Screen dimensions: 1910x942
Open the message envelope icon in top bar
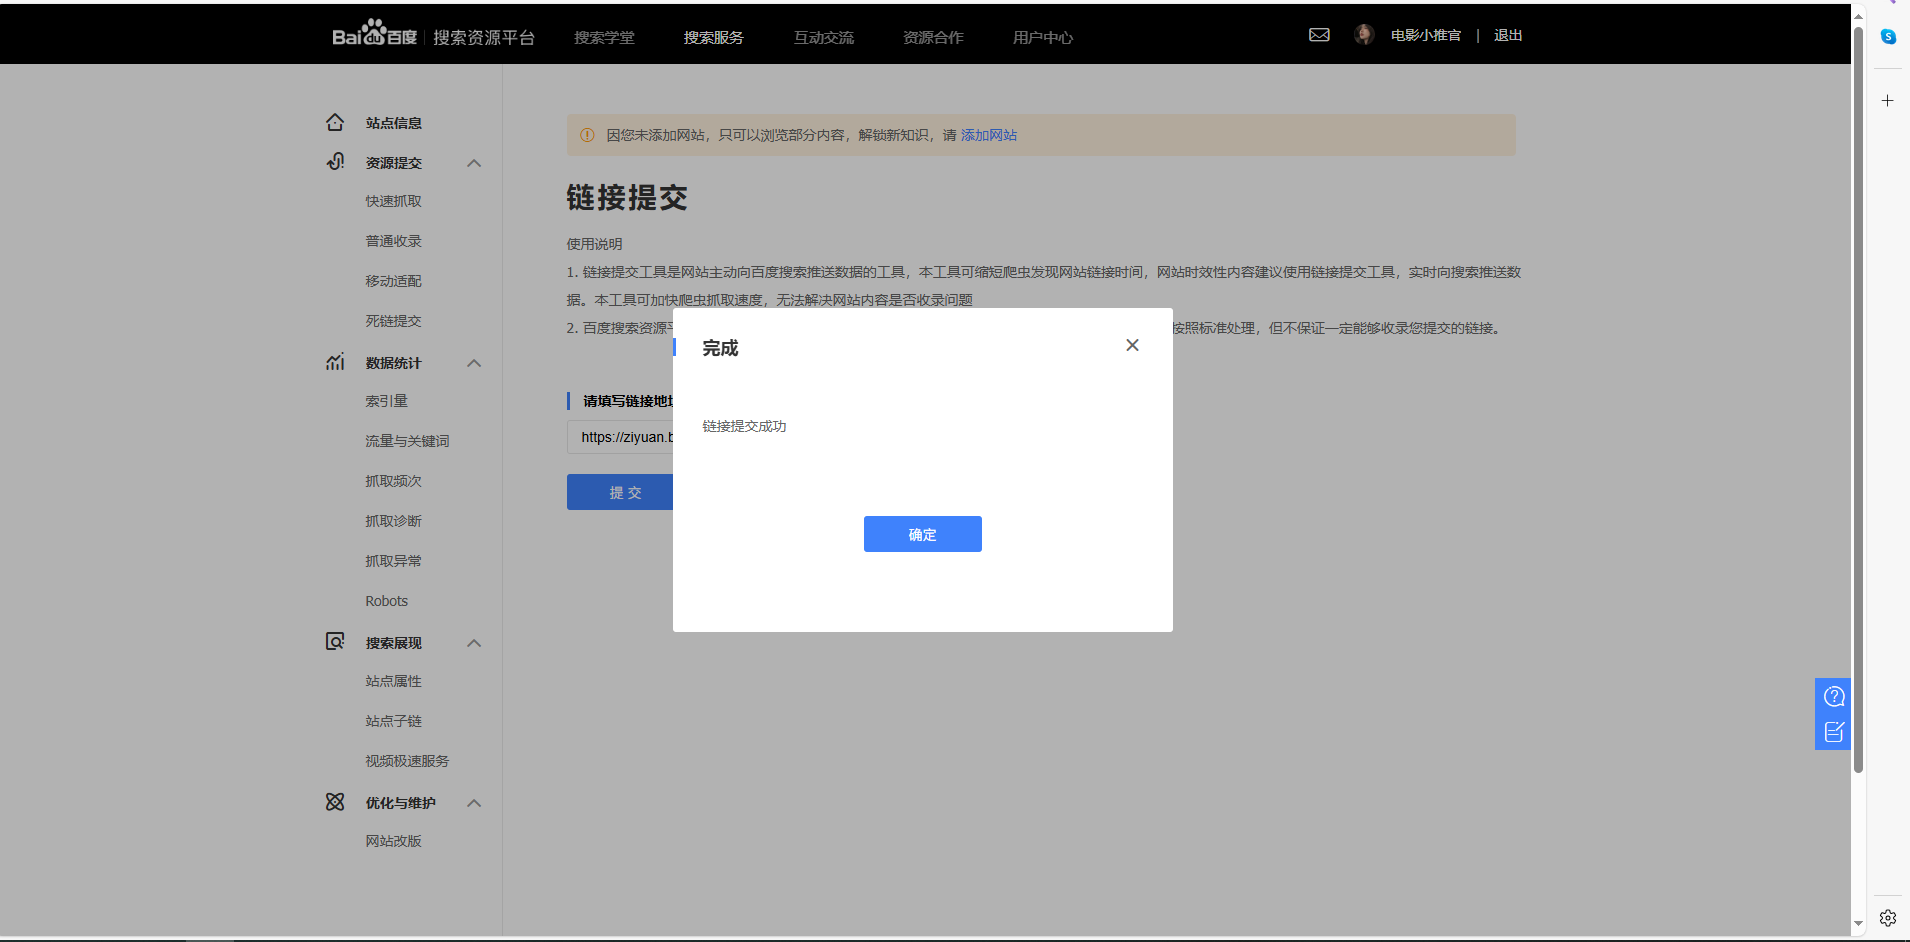pyautogui.click(x=1318, y=34)
